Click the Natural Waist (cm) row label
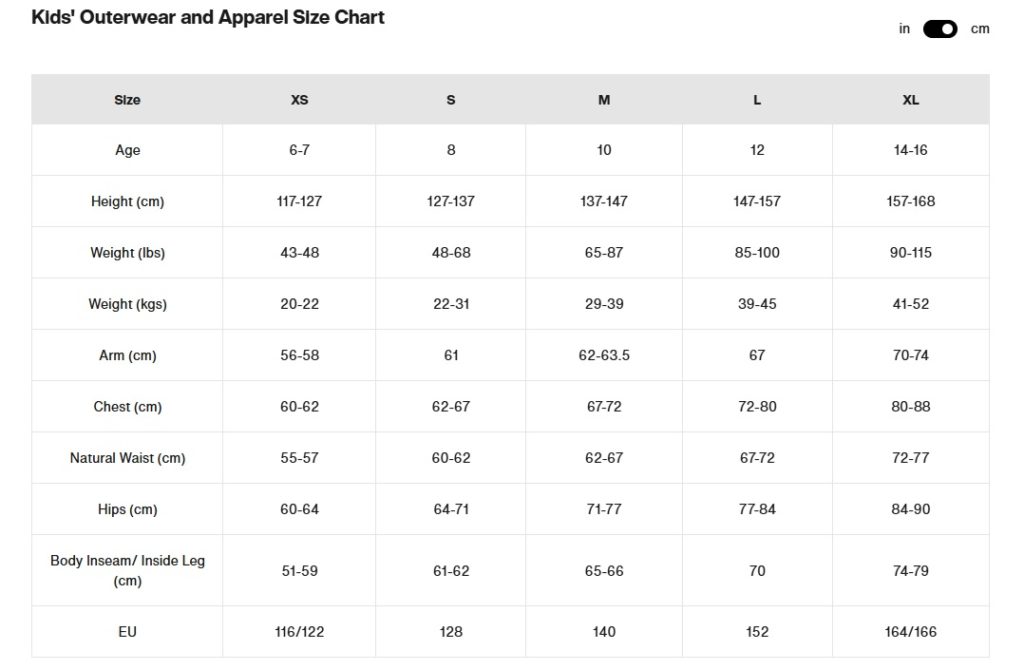The image size is (1024, 670). [x=127, y=458]
